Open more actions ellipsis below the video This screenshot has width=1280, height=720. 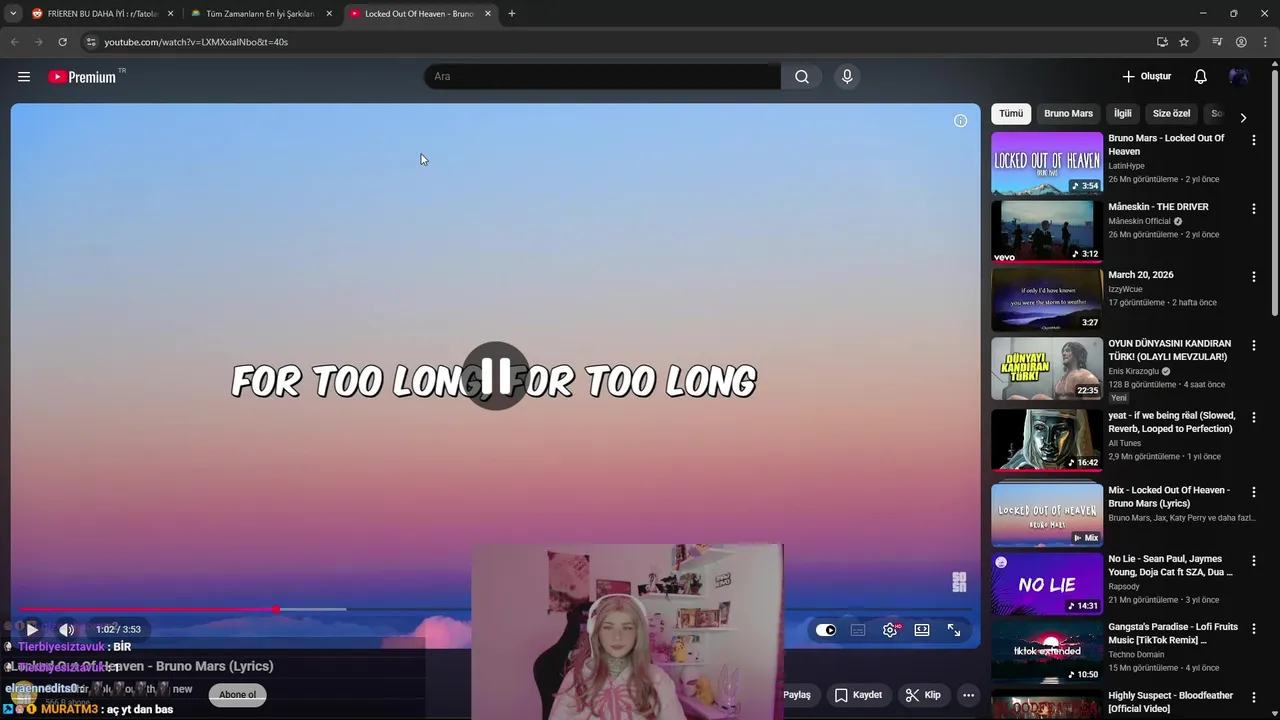coord(968,695)
